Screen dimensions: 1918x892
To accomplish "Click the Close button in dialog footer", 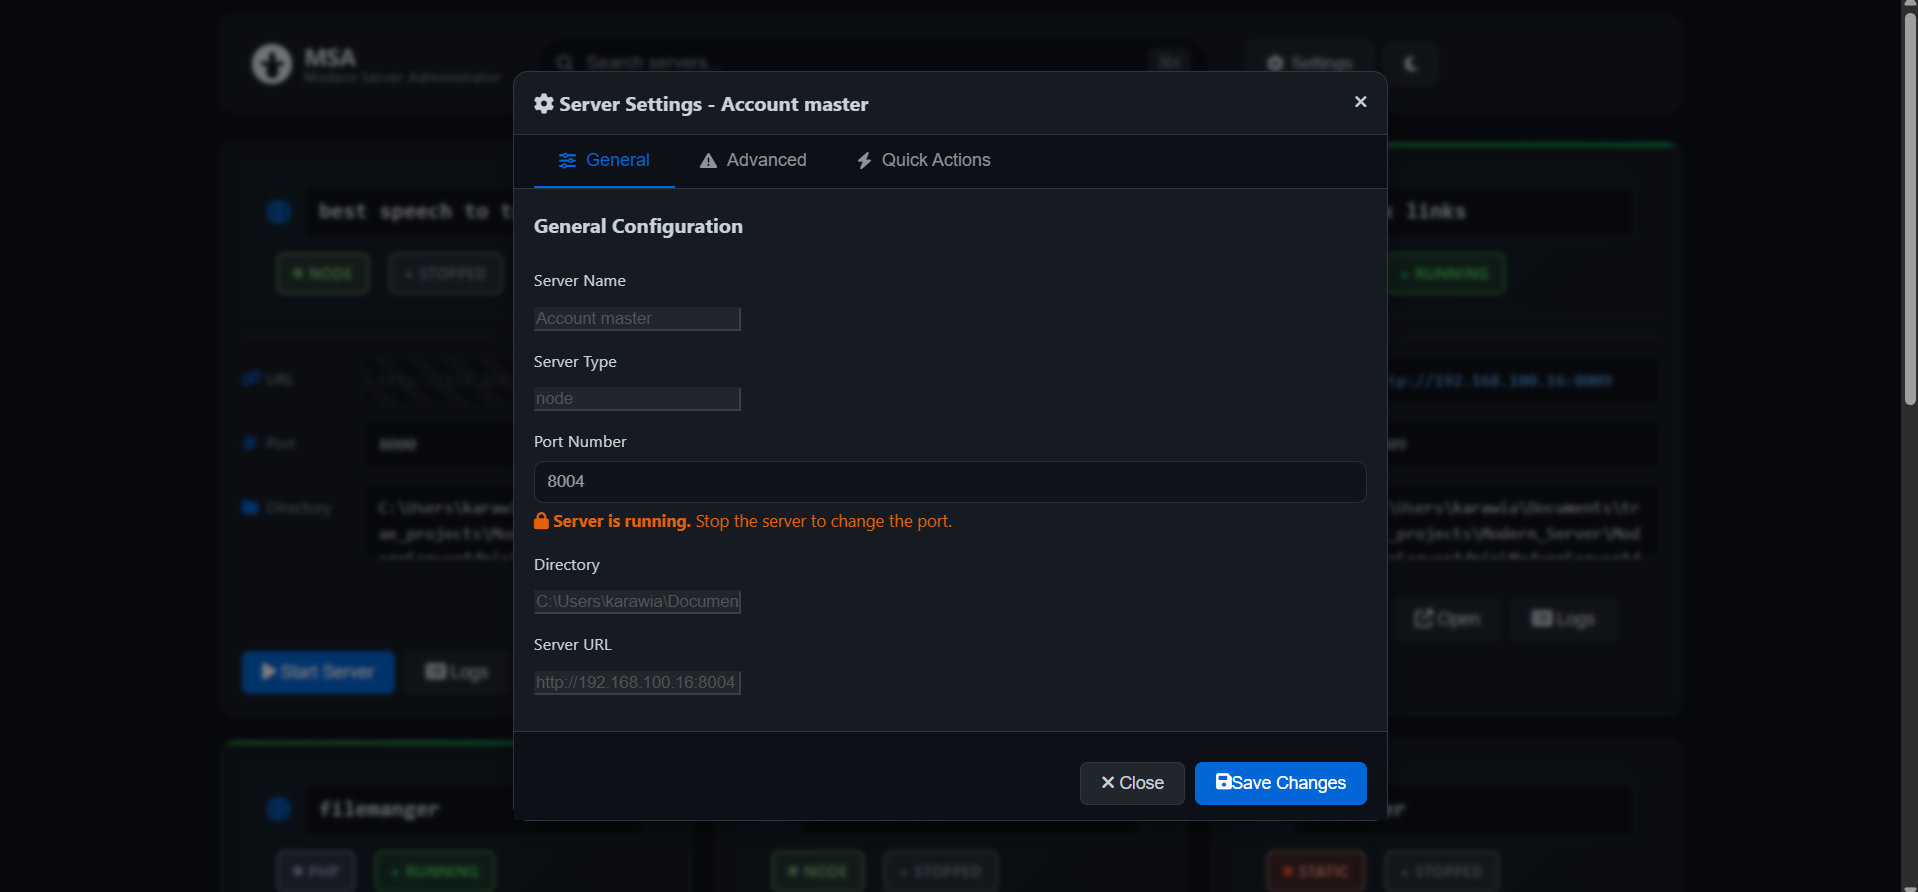I will 1132,783.
